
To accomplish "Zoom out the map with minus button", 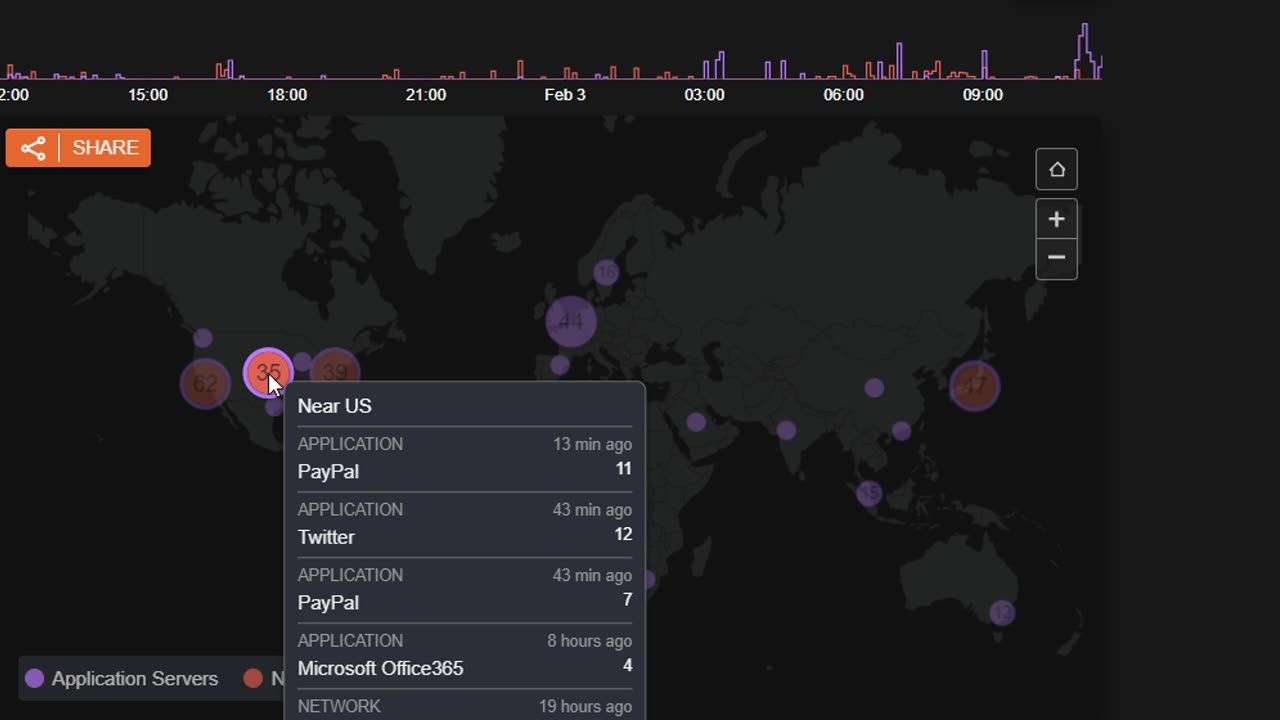I will coord(1056,258).
